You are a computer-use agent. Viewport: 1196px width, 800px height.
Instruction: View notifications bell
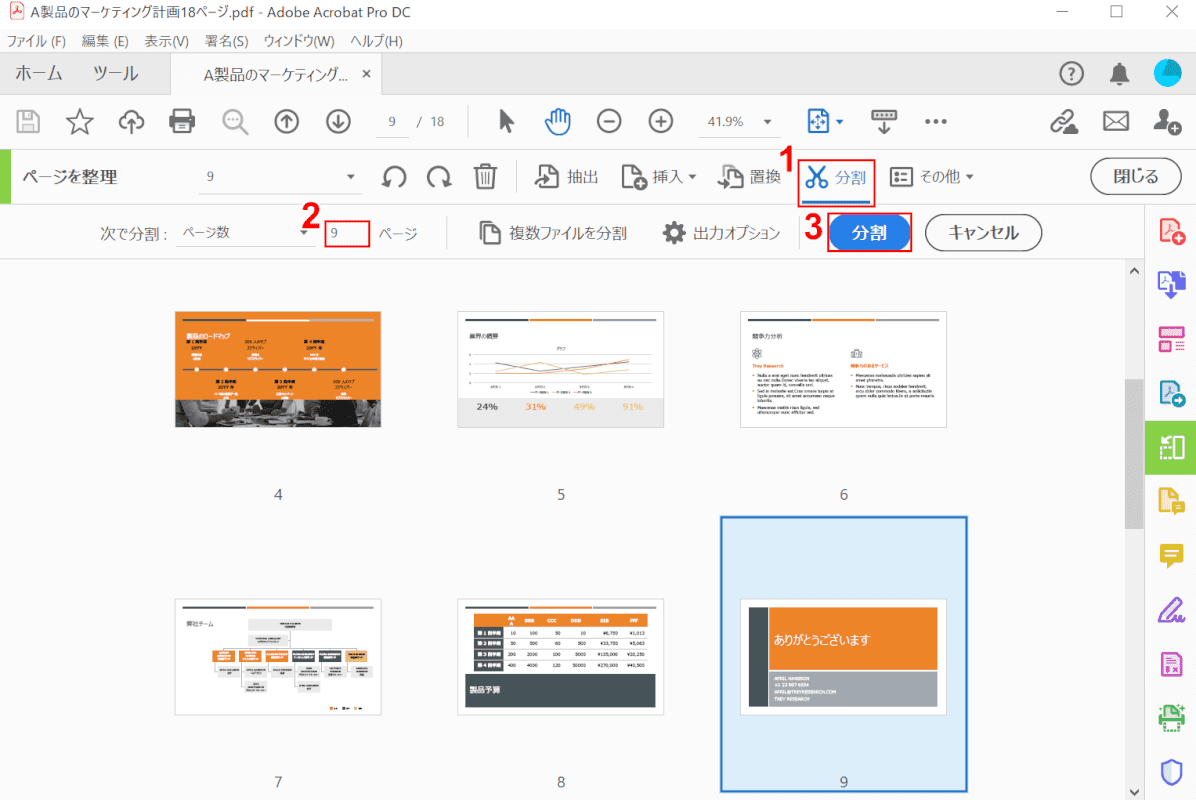coord(1119,74)
